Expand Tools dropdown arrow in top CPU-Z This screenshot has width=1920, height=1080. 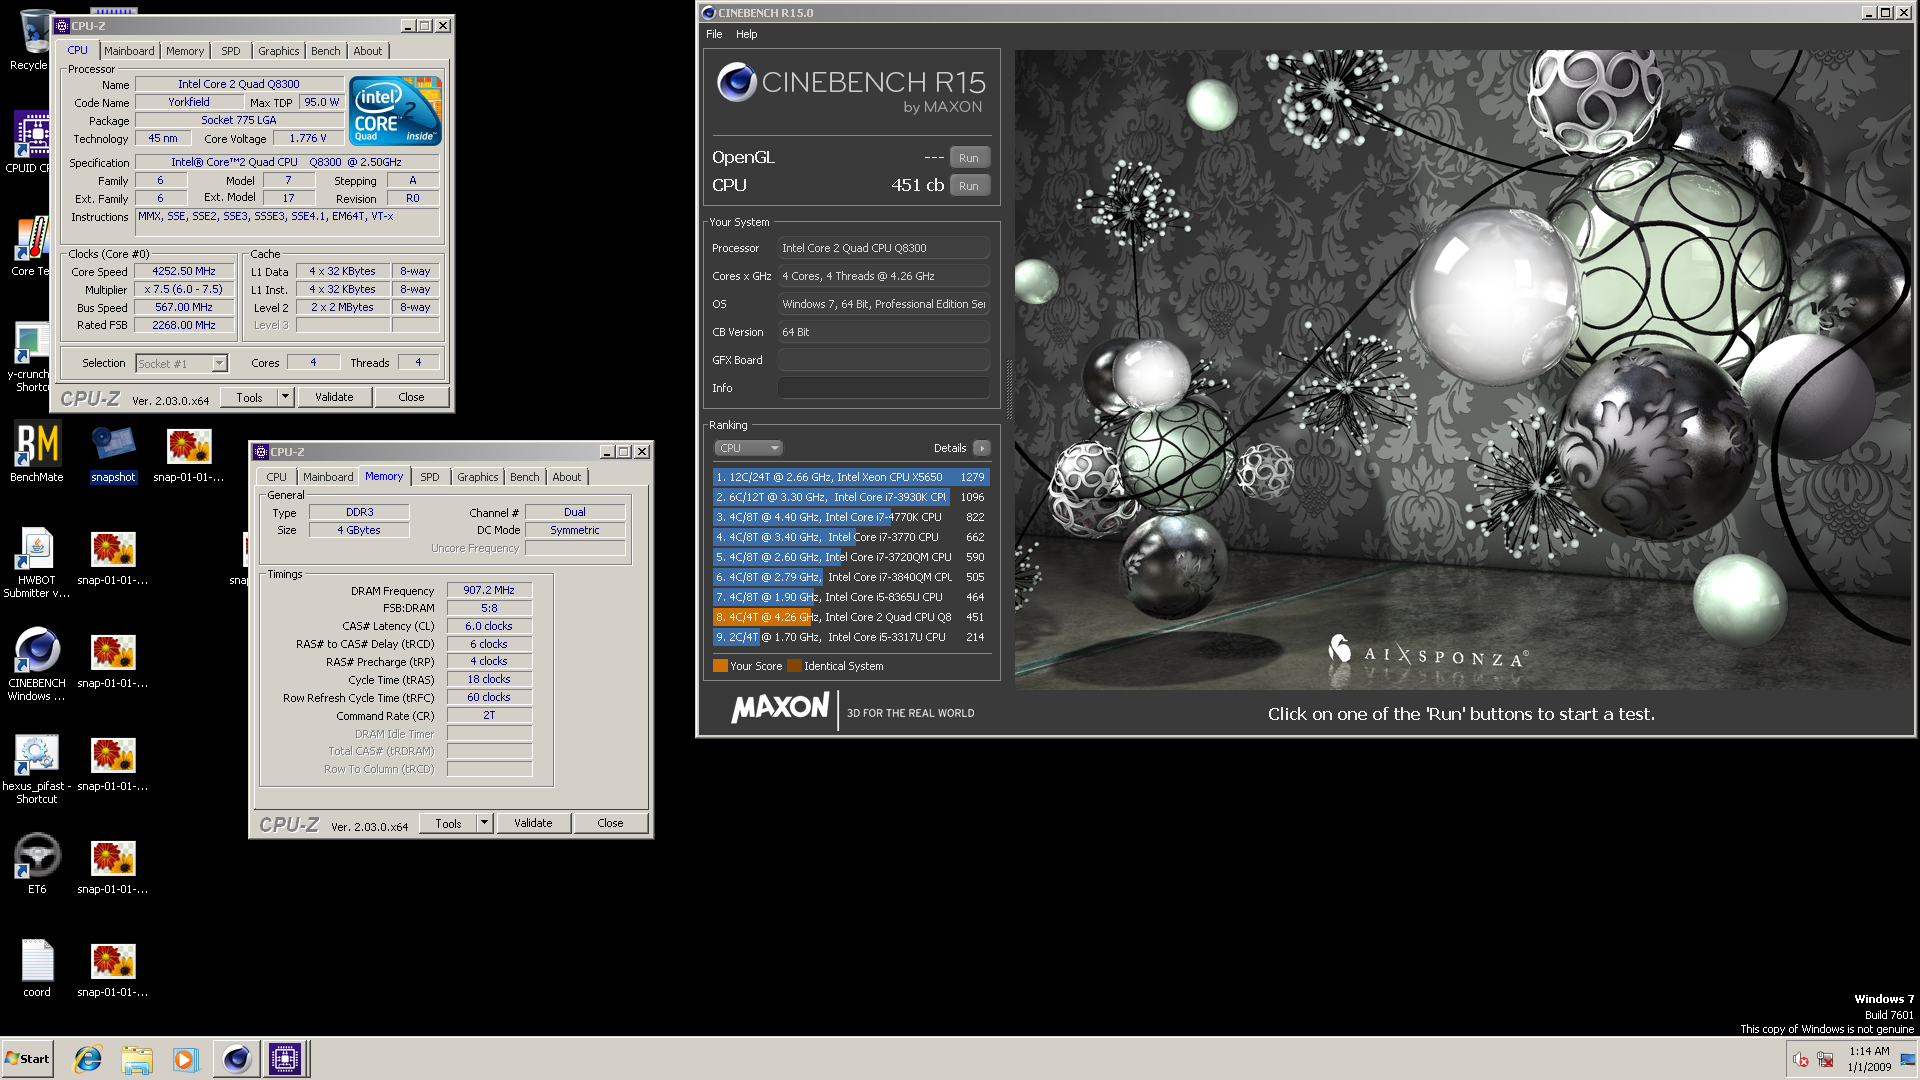(x=285, y=397)
